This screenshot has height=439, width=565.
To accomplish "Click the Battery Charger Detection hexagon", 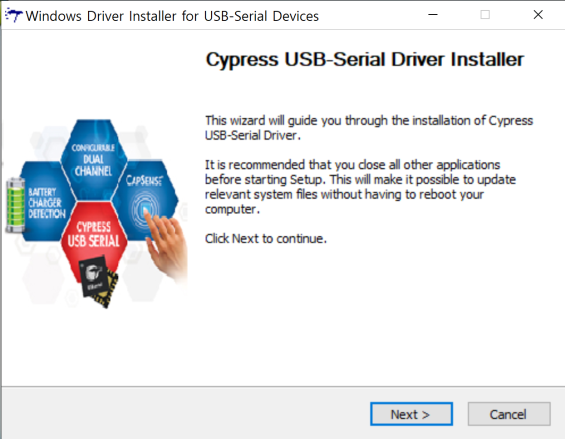I will click(46, 203).
